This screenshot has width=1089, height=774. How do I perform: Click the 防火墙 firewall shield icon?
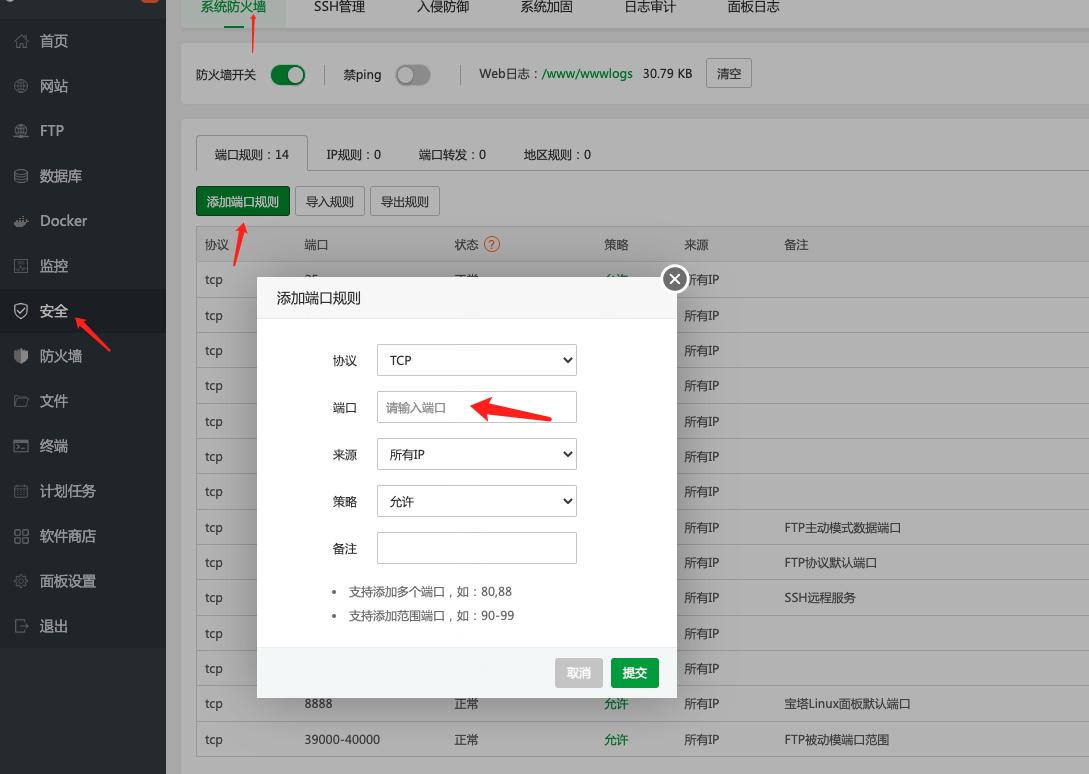click(x=22, y=356)
